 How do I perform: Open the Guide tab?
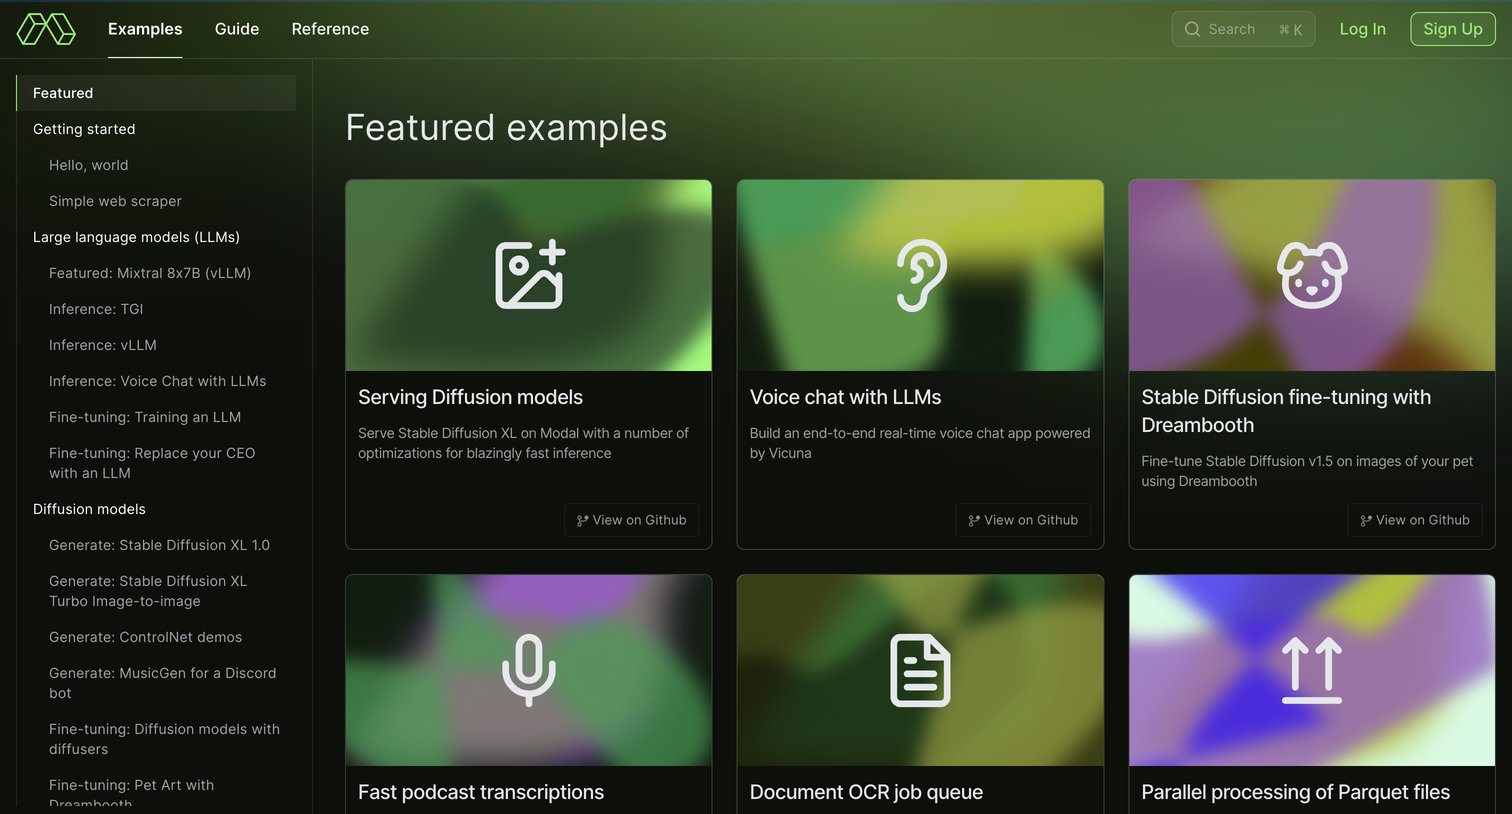coord(237,29)
